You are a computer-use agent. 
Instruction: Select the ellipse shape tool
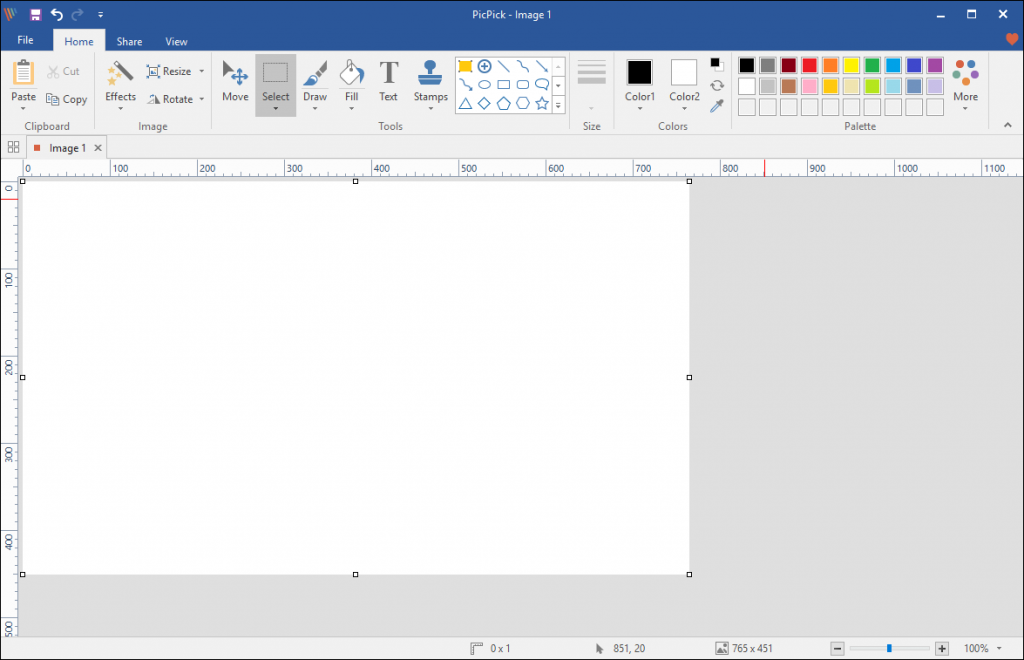pyautogui.click(x=484, y=84)
